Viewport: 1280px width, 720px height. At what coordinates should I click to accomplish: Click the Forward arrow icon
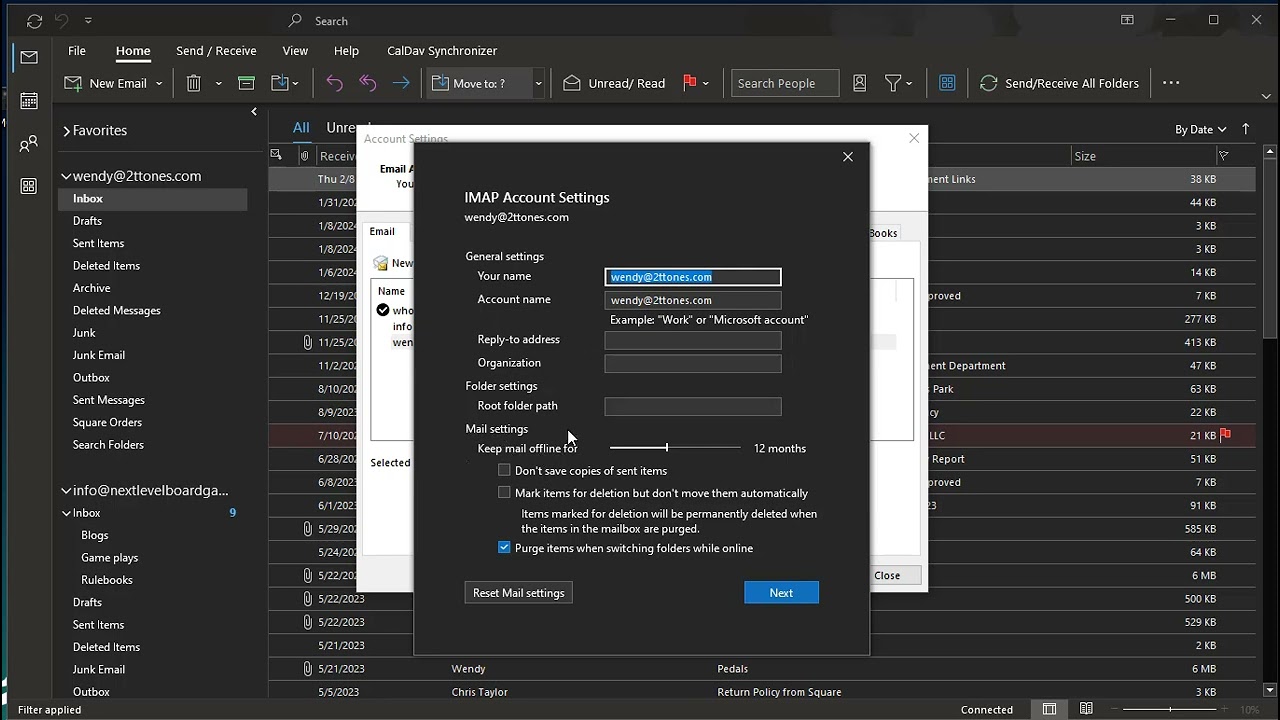click(401, 83)
